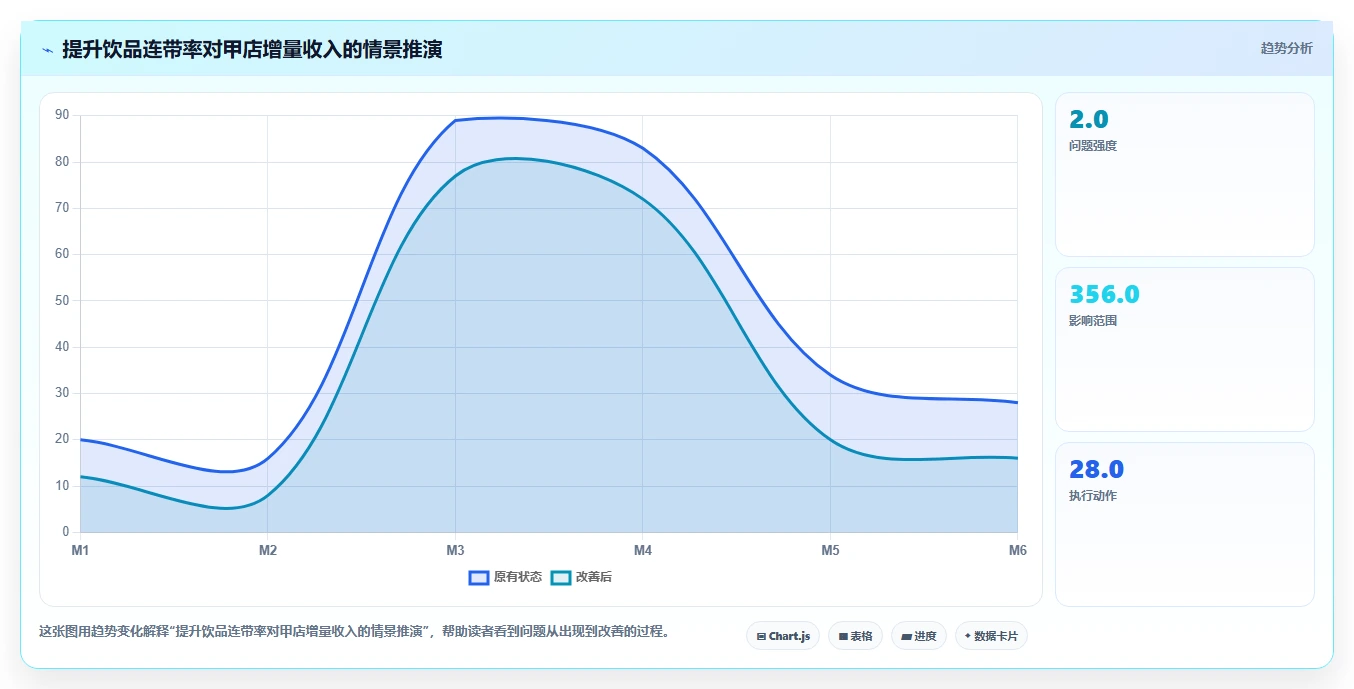Click the M6 x-axis label
The width and height of the screenshot is (1354, 689).
pyautogui.click(x=1017, y=550)
